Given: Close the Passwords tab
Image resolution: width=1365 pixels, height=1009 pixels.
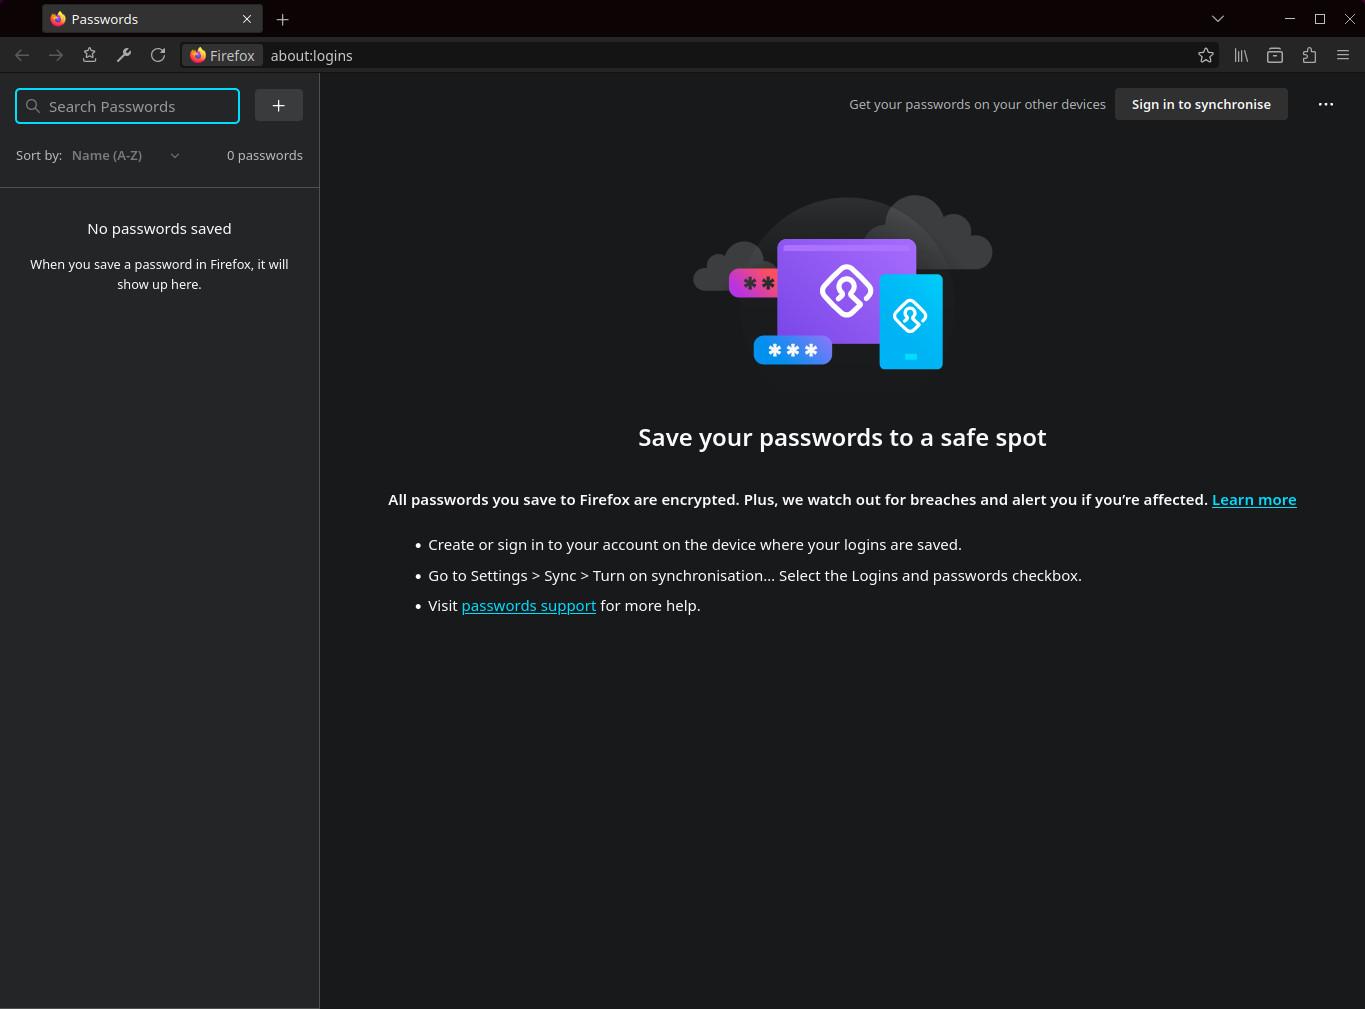Looking at the screenshot, I should (x=247, y=19).
